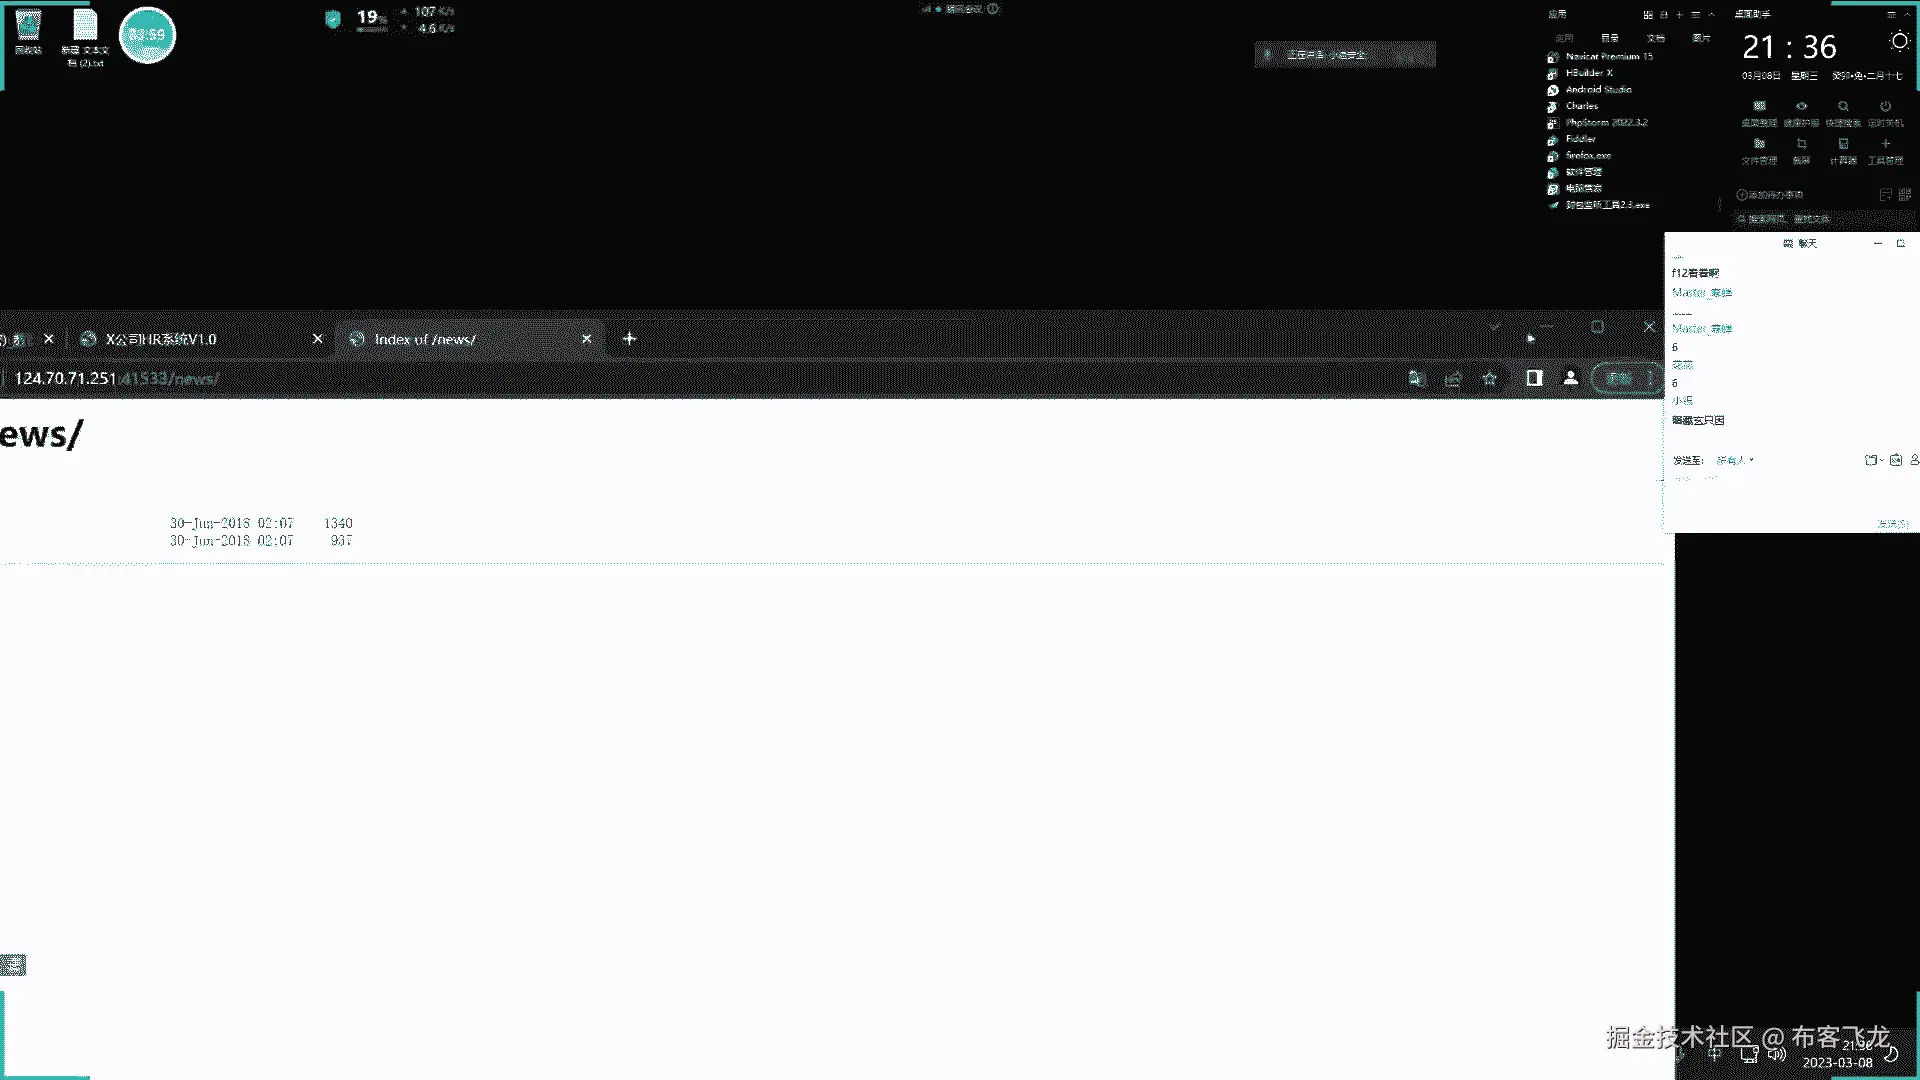Select the 图片 category tab in launcher
Screen dimensions: 1920x1080
[1701, 38]
